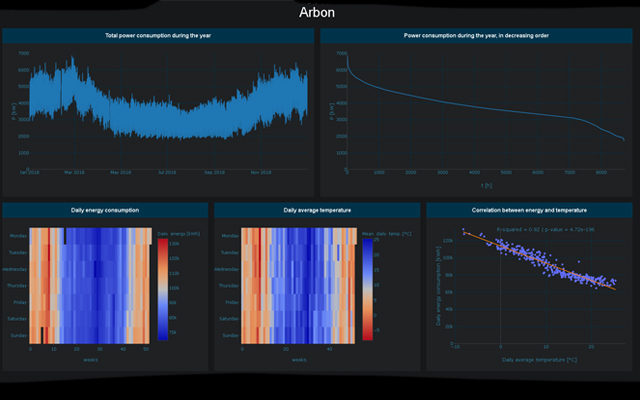Click the Daily average temperature panel title
Viewport: 640px width, 400px height.
pos(317,210)
